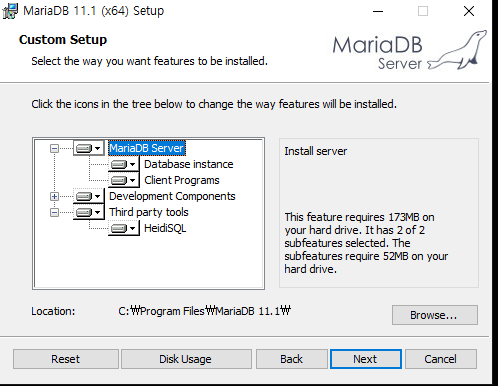Go Back to previous setup step
The width and height of the screenshot is (498, 386).
click(292, 359)
